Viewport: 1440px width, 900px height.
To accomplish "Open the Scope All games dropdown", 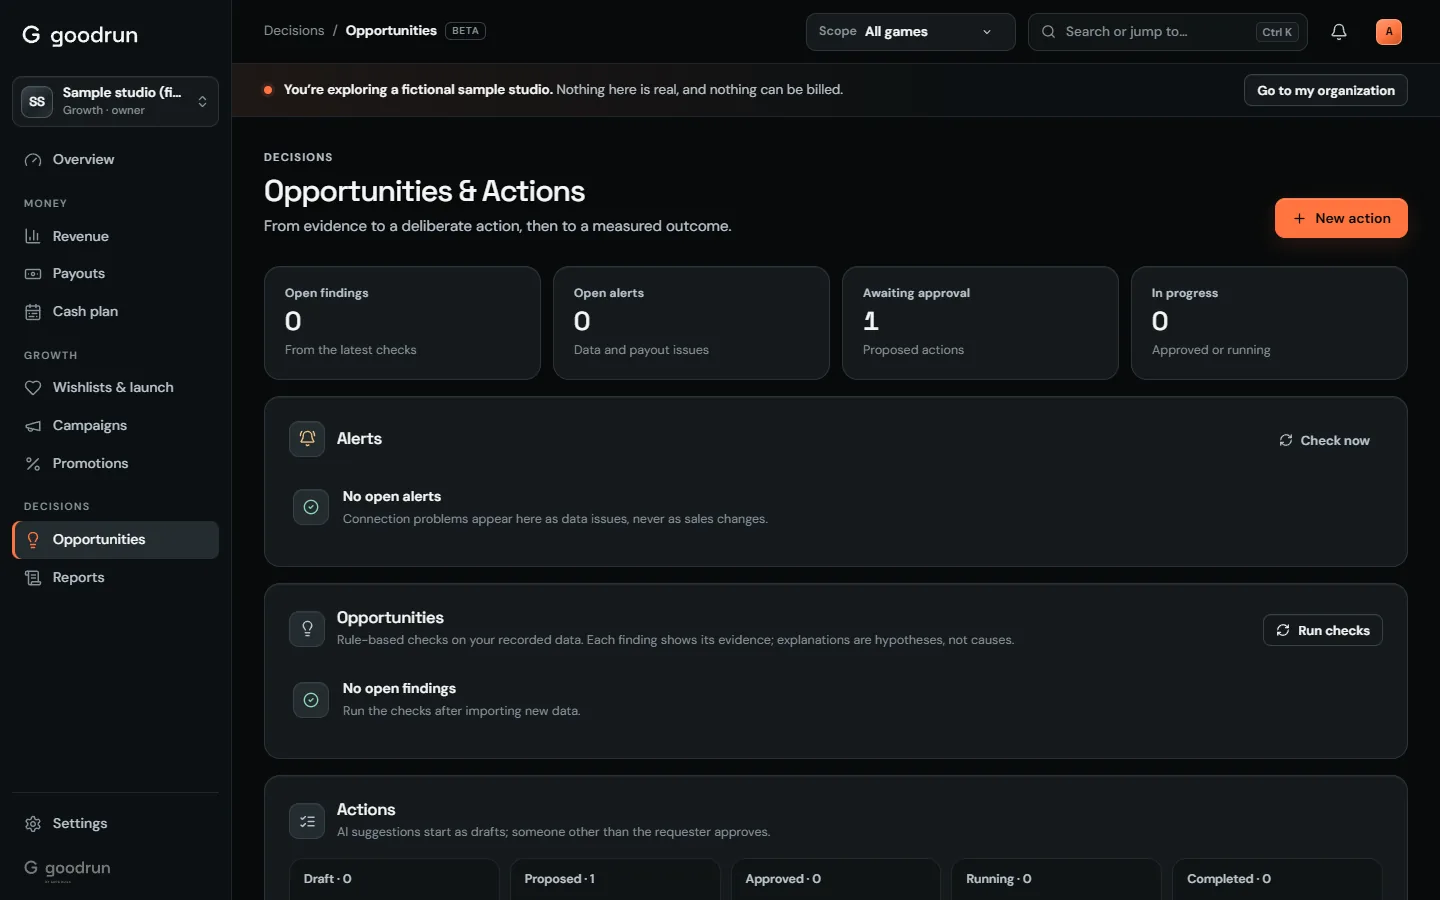I will [910, 32].
